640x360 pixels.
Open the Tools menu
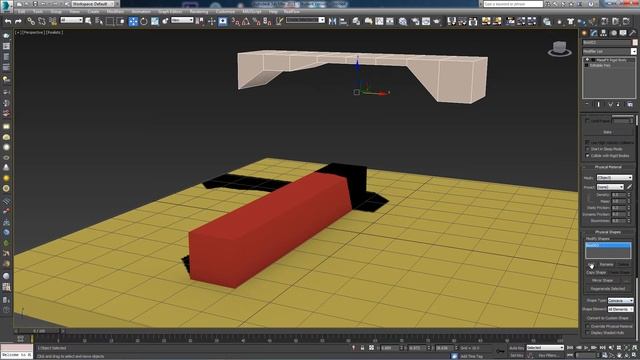point(38,12)
